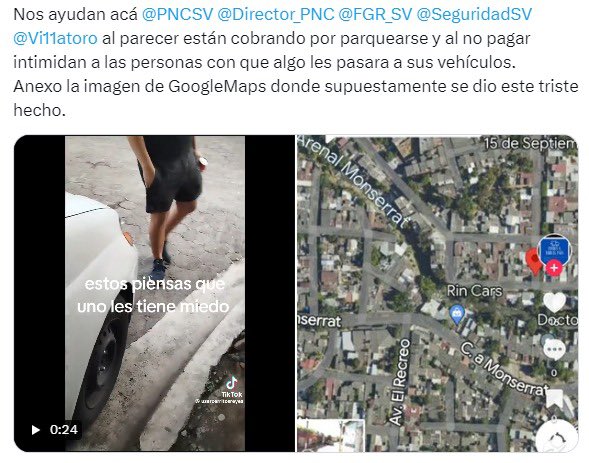
Task: Select the blue Rin Cars map marker
Action: [x=457, y=314]
